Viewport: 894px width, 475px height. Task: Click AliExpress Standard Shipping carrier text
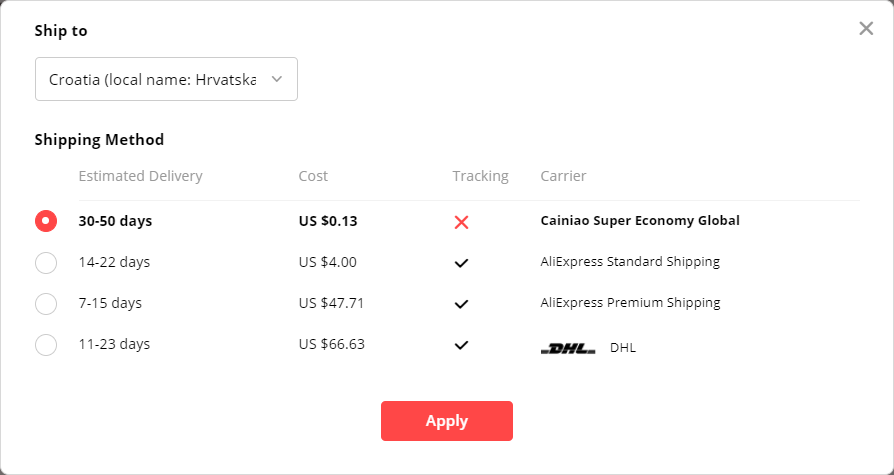[630, 262]
